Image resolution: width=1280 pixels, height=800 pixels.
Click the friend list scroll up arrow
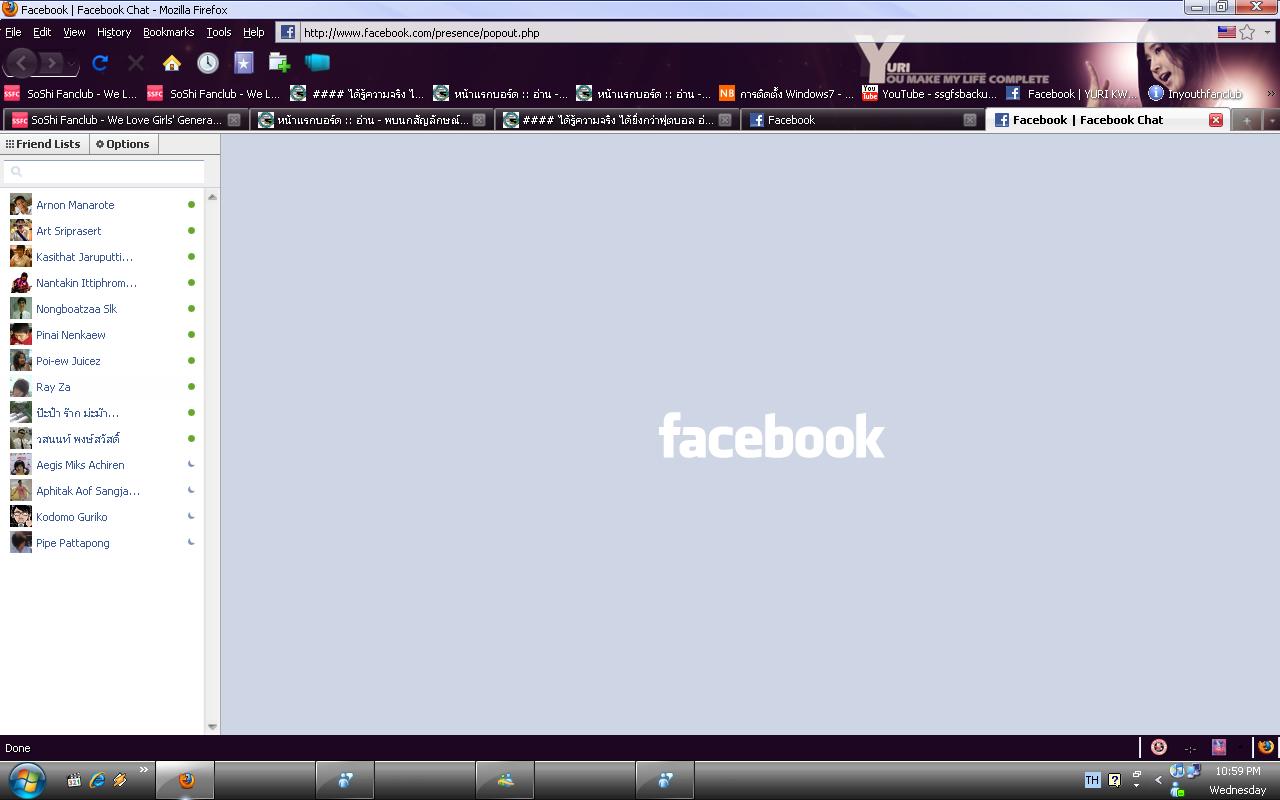click(x=212, y=197)
